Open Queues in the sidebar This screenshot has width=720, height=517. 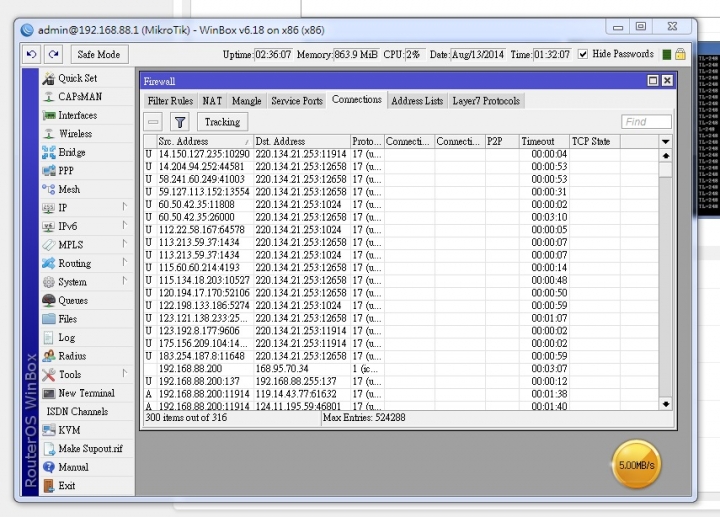(x=73, y=300)
